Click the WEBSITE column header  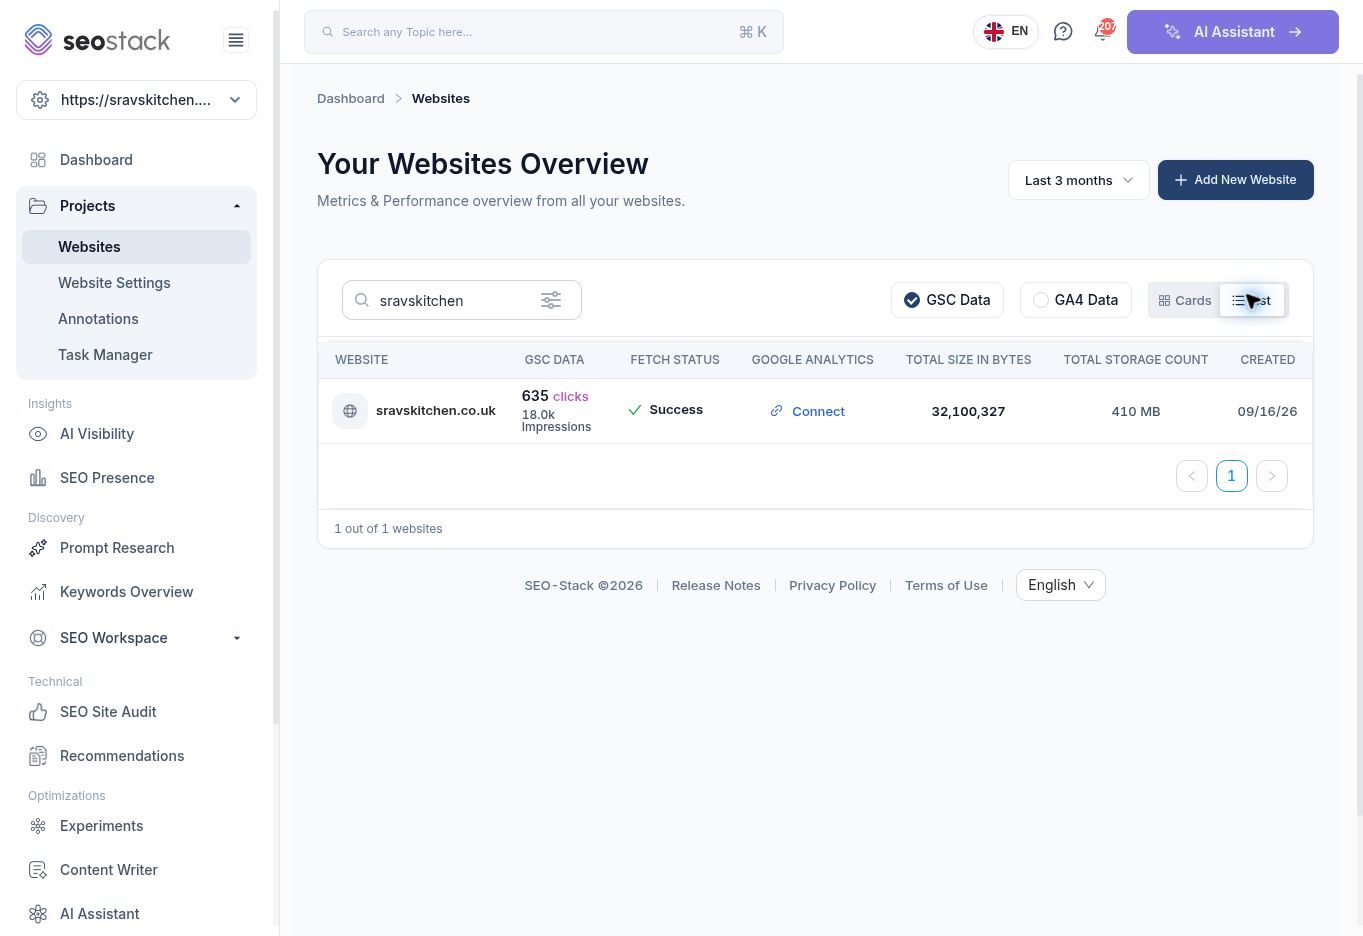(x=362, y=360)
